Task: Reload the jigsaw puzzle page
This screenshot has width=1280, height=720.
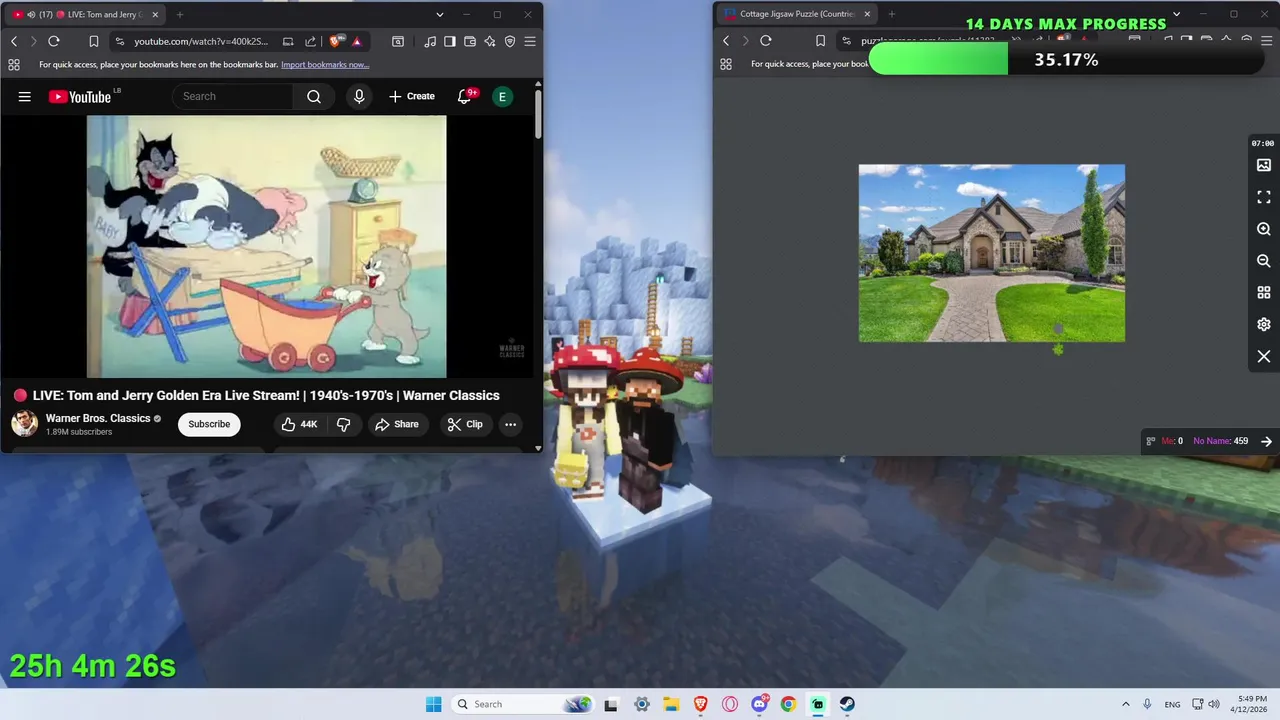Action: [766, 41]
